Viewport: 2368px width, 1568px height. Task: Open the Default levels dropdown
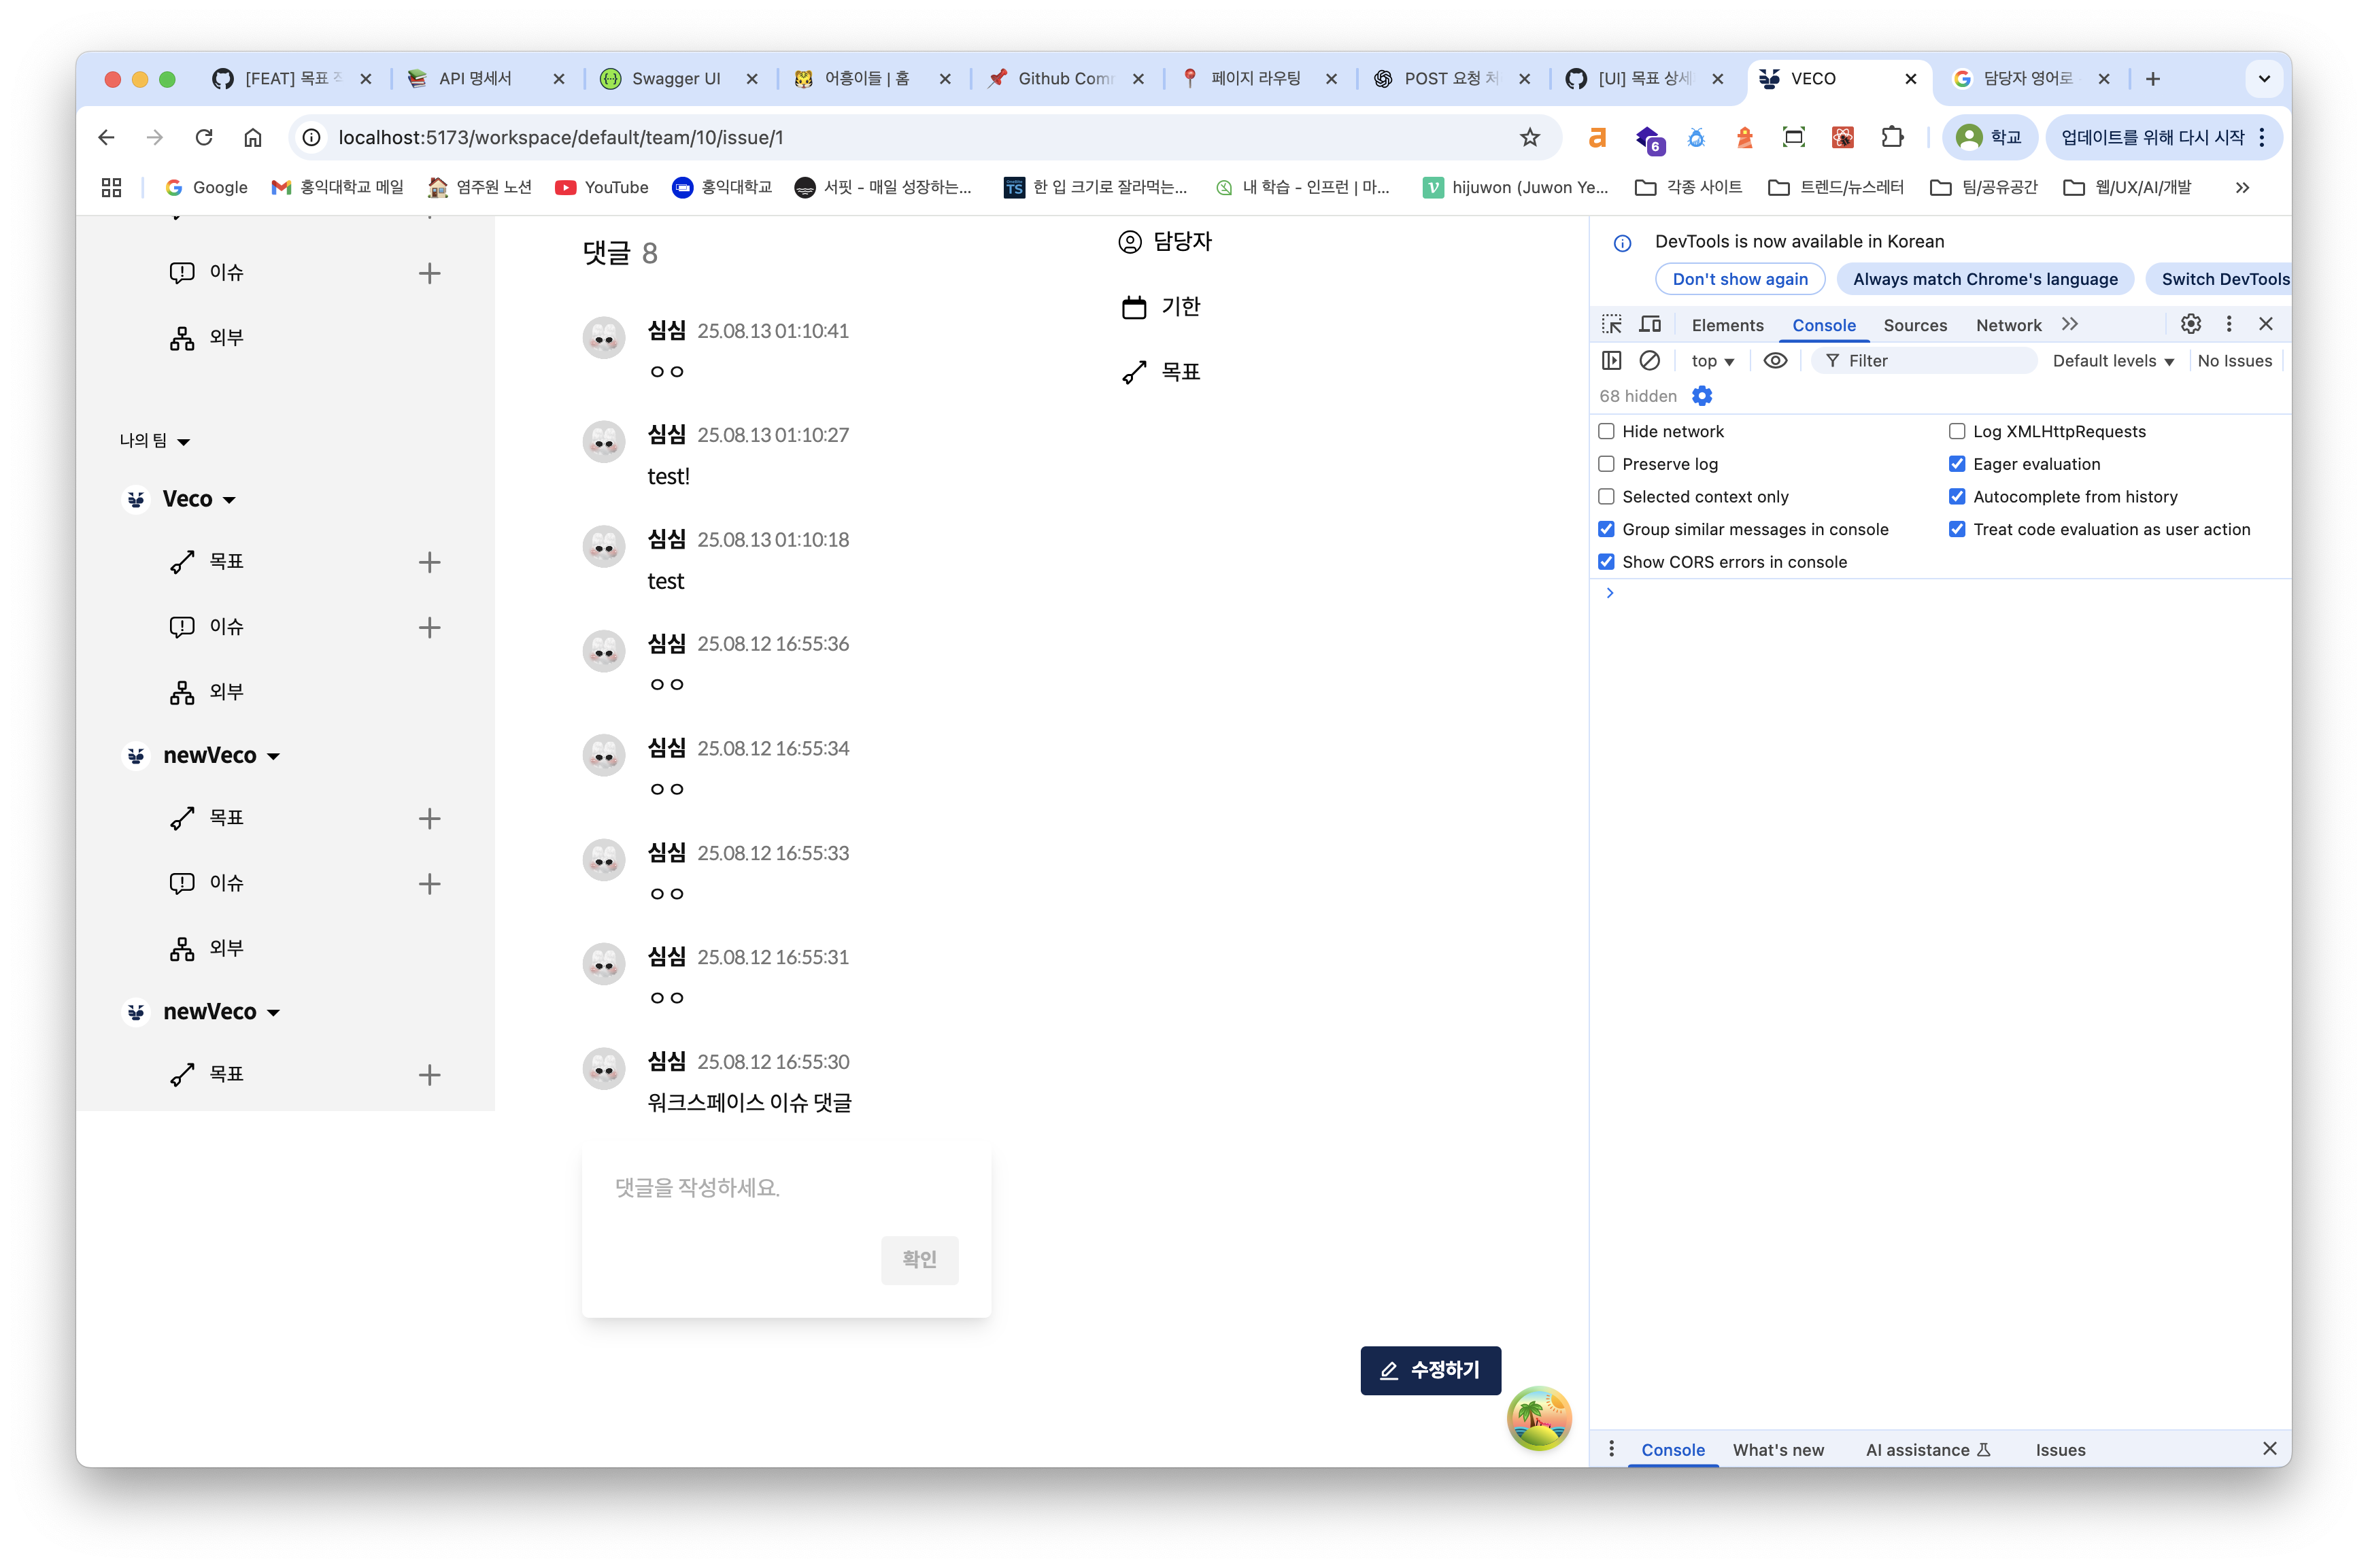[2112, 361]
